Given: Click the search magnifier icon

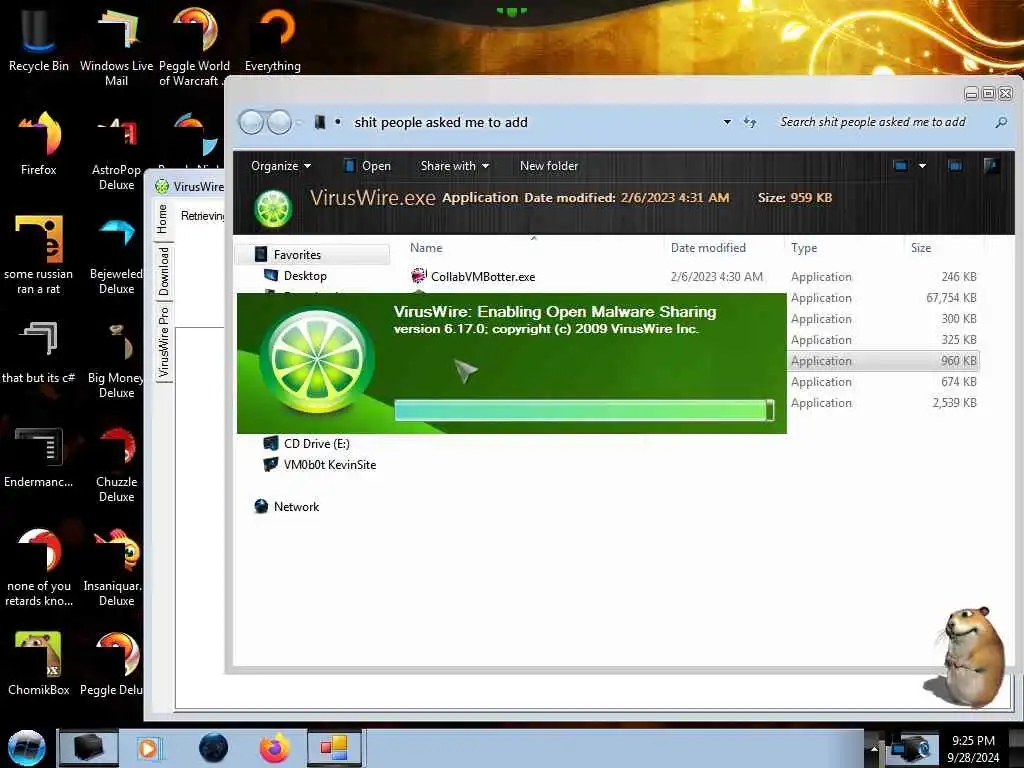Looking at the screenshot, I should [x=1000, y=122].
